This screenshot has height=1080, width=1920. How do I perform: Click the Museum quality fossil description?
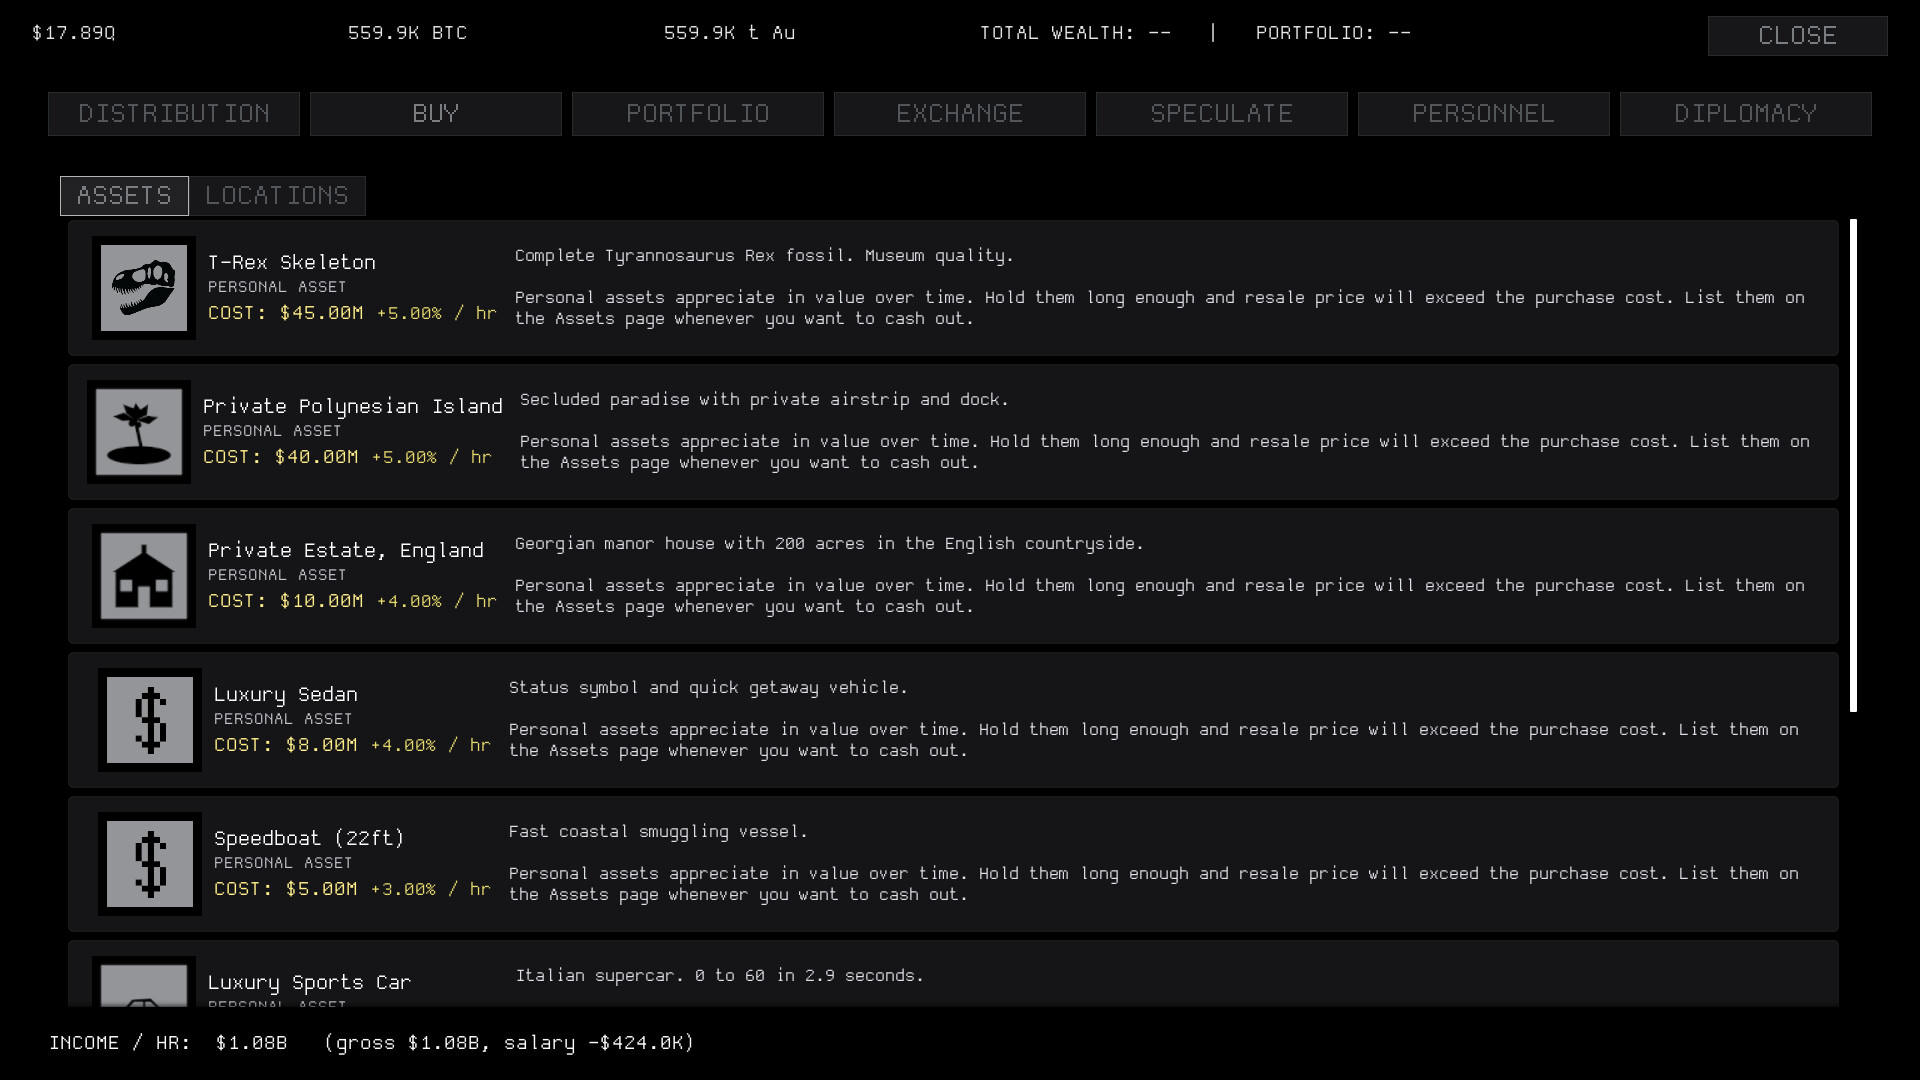764,256
